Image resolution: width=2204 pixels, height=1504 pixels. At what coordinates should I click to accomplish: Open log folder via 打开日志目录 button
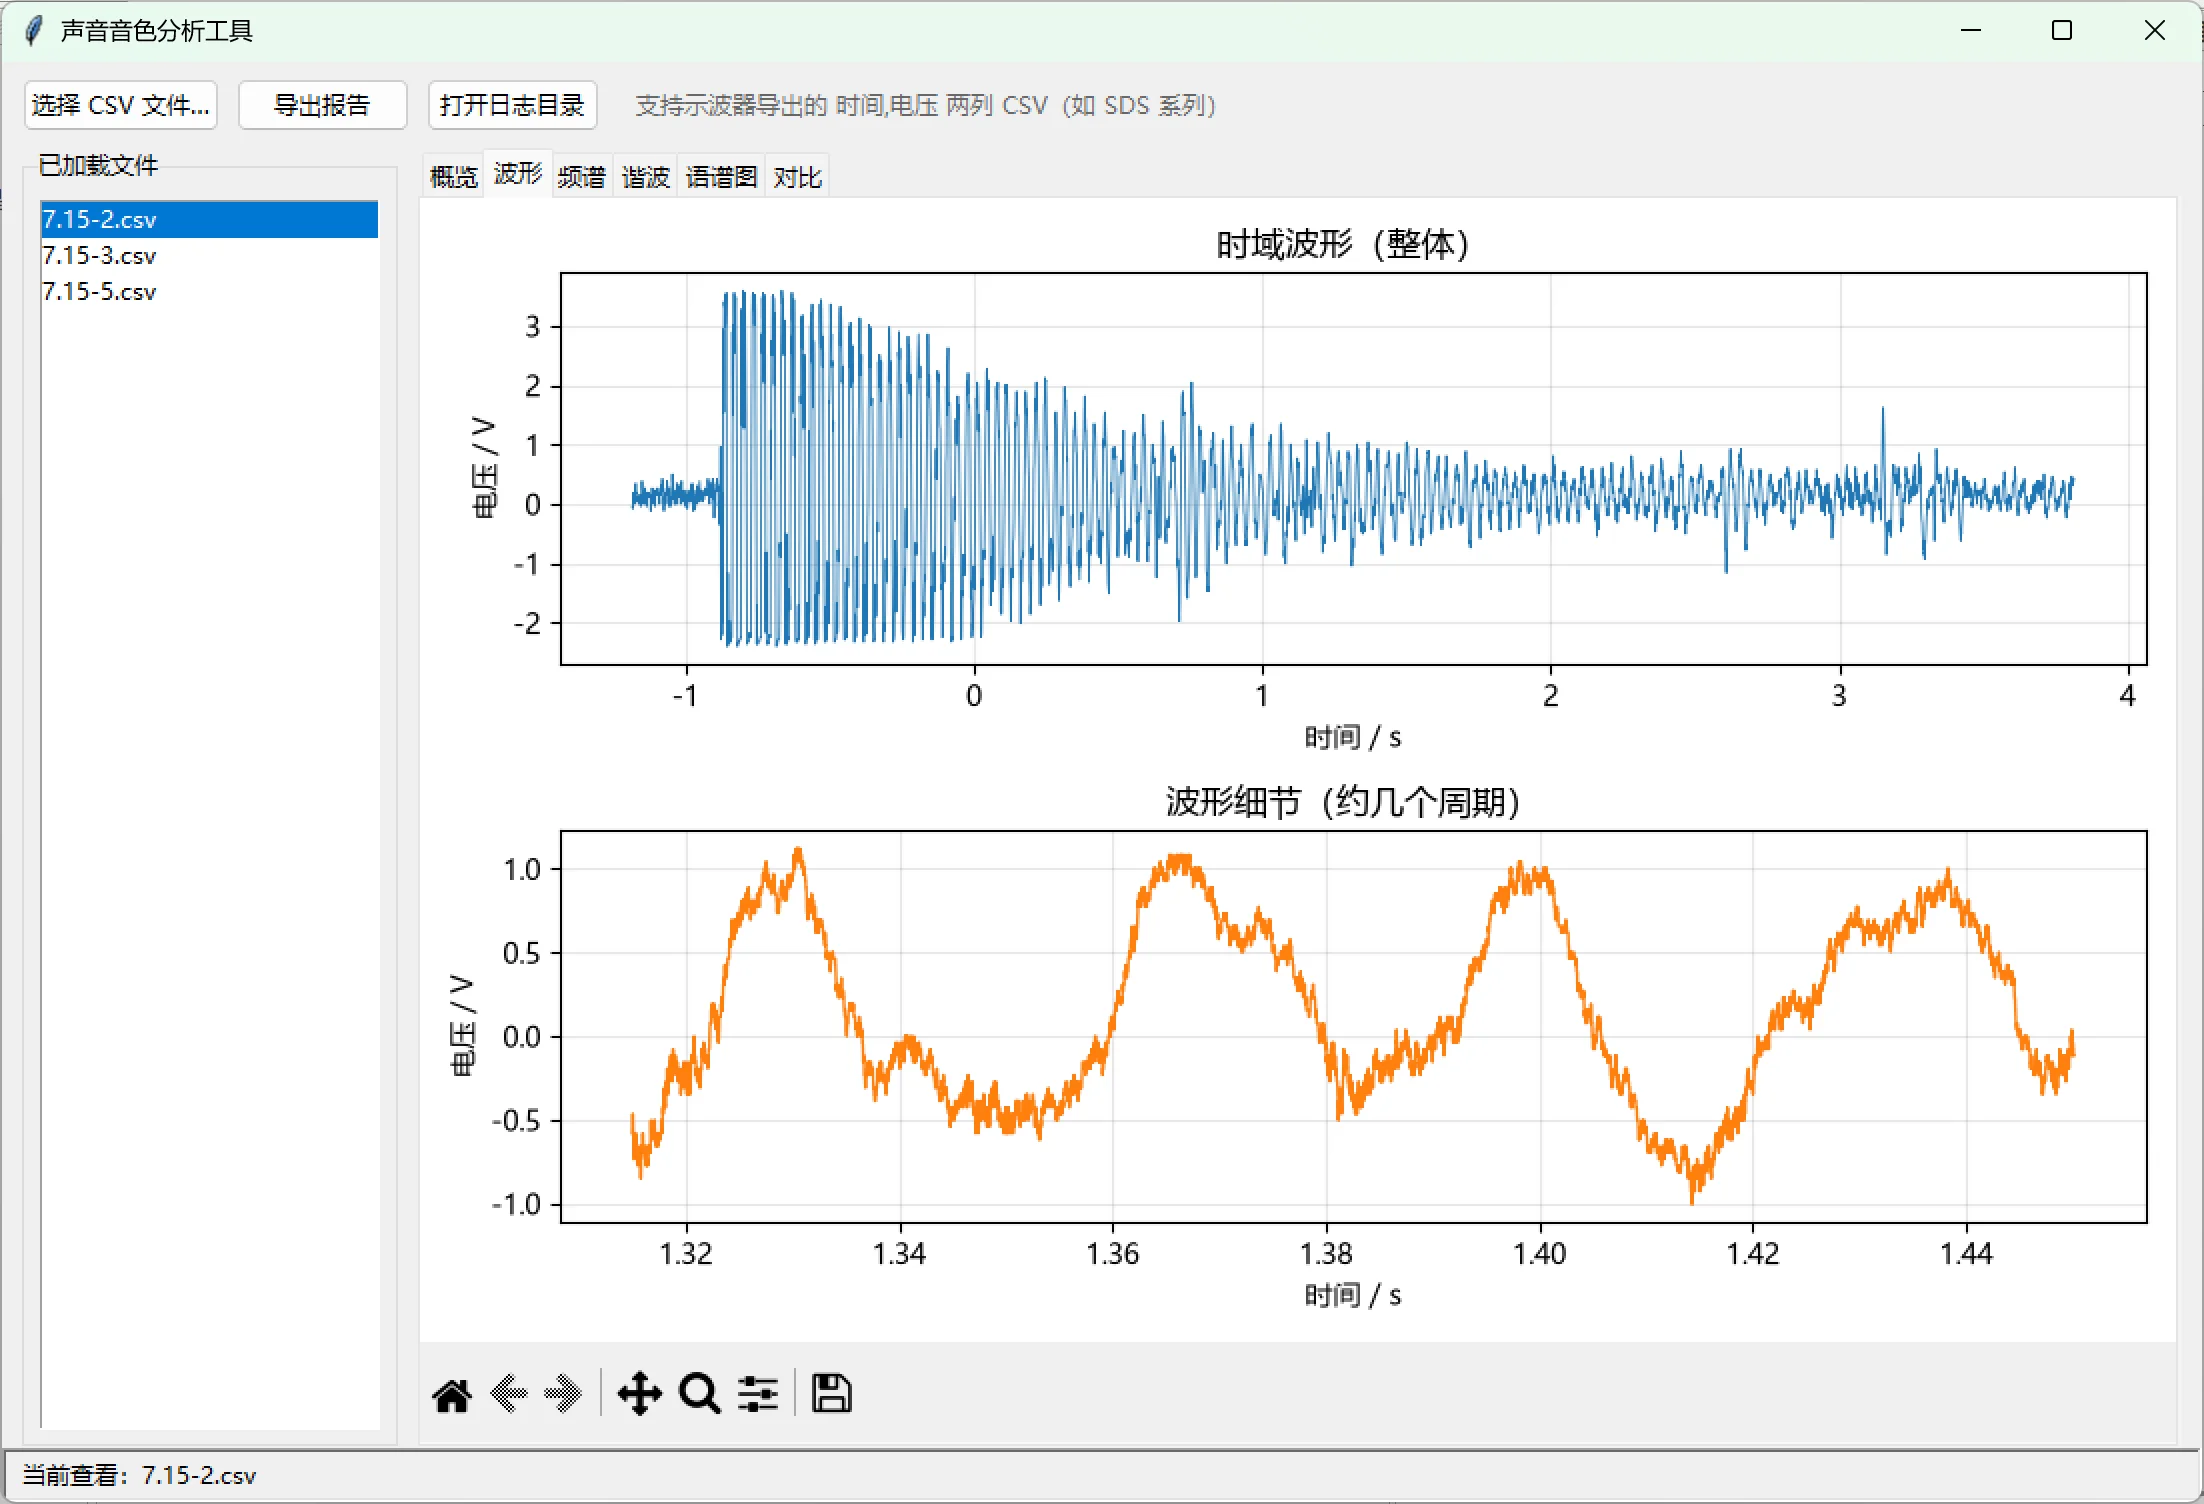512,105
